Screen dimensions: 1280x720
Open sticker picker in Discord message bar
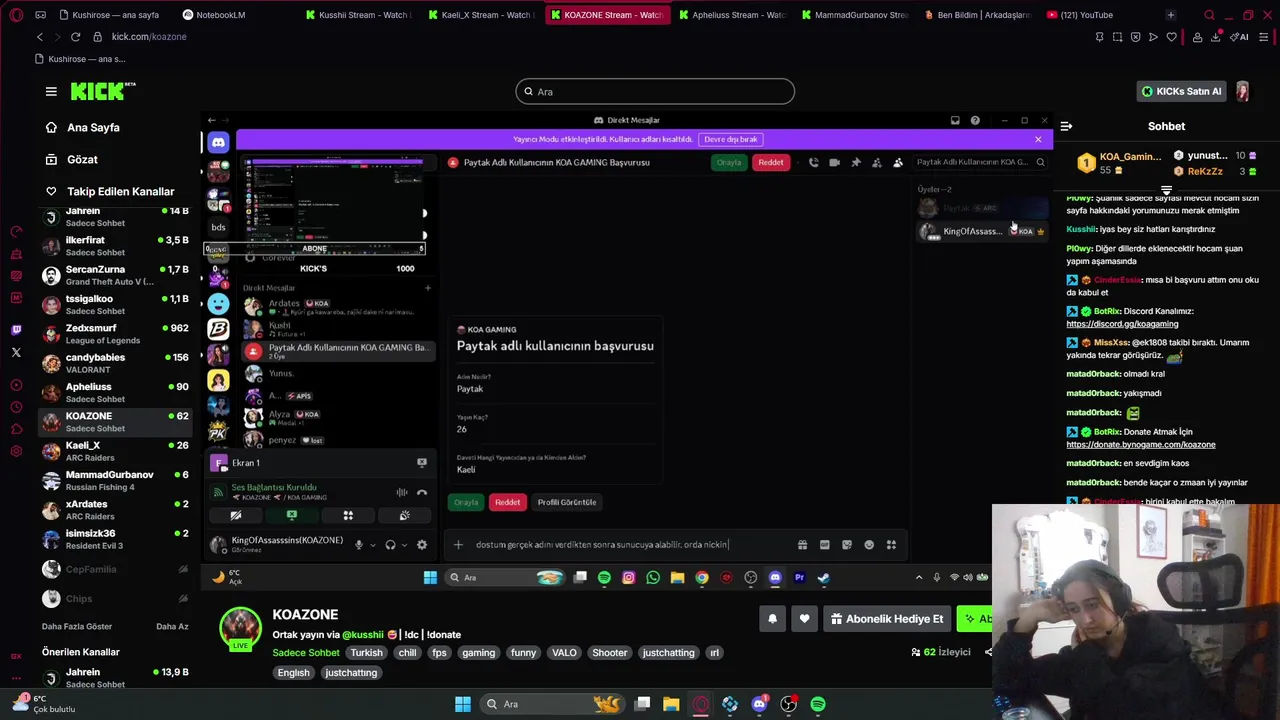(x=846, y=545)
